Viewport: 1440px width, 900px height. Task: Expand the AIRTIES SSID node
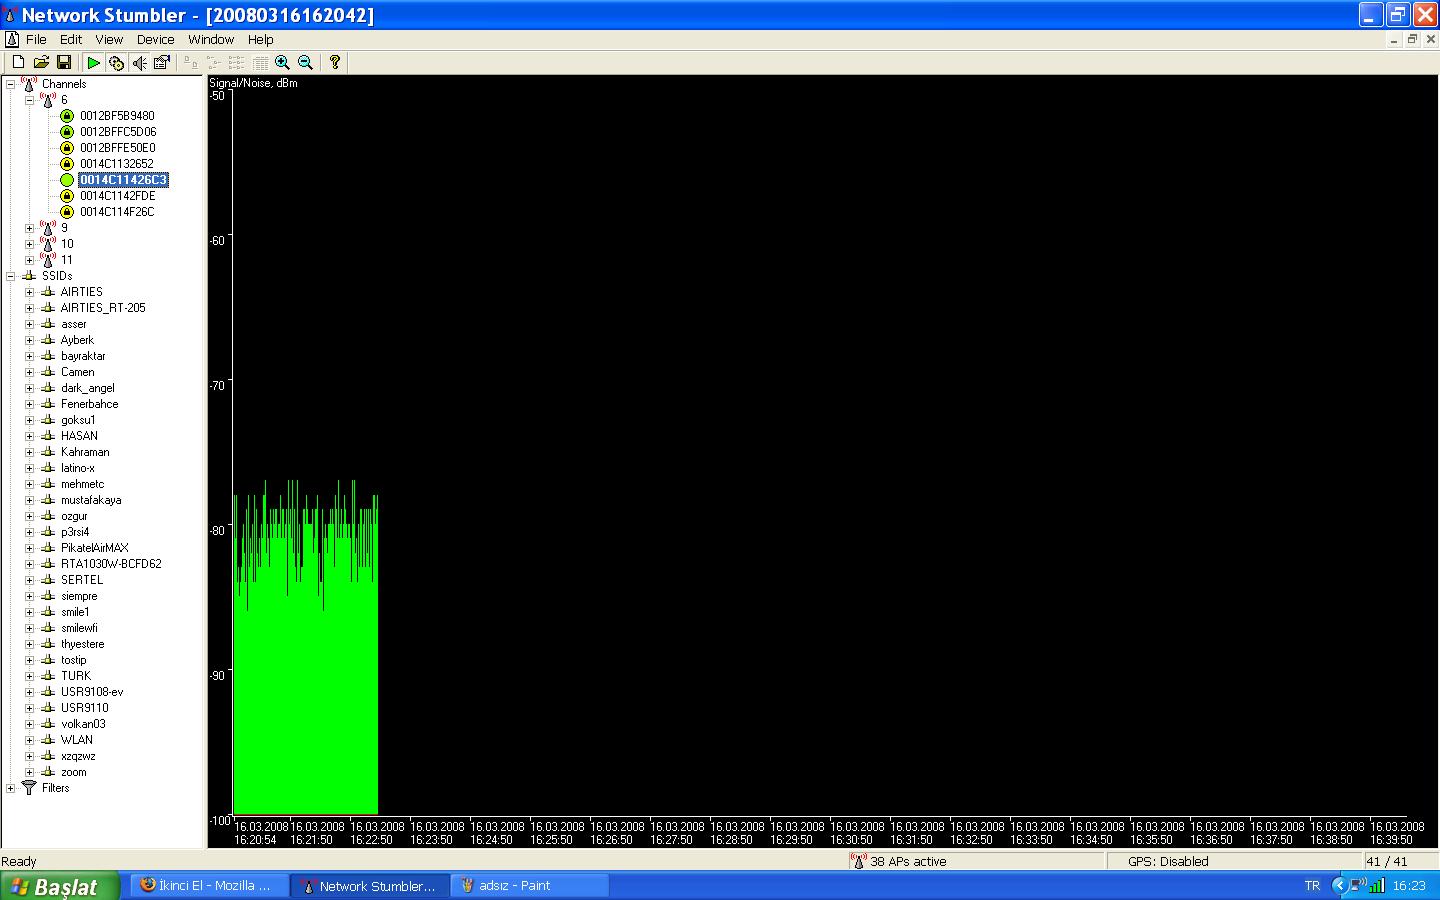tap(29, 292)
